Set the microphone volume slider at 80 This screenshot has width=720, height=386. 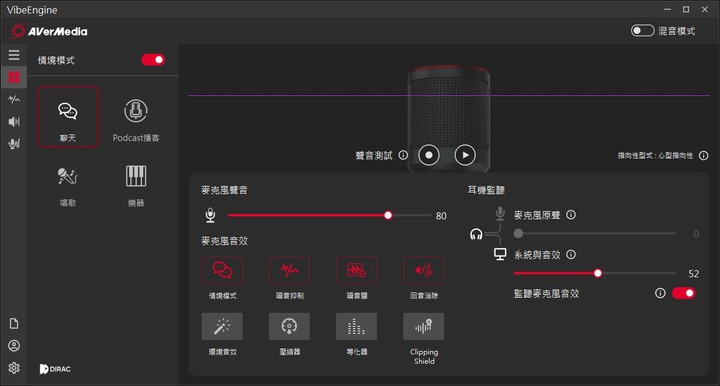pos(388,215)
